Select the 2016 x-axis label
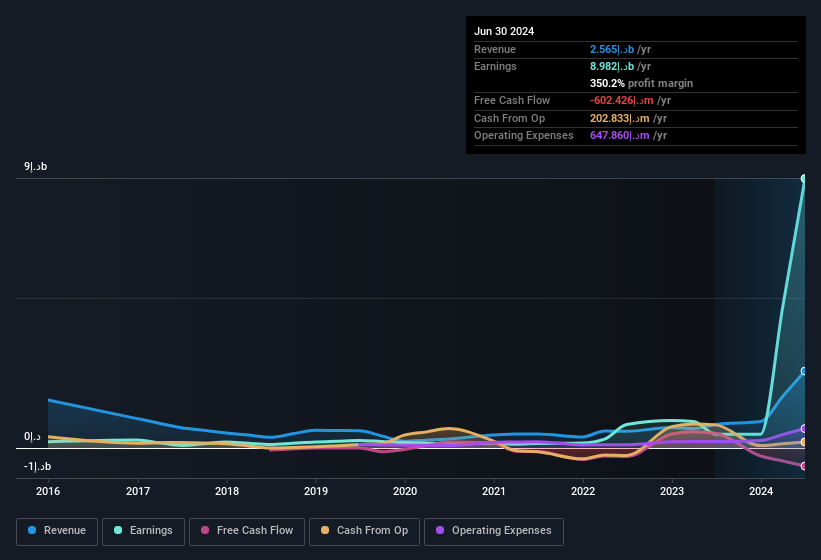Screen dimensions: 821x560 click(48, 491)
